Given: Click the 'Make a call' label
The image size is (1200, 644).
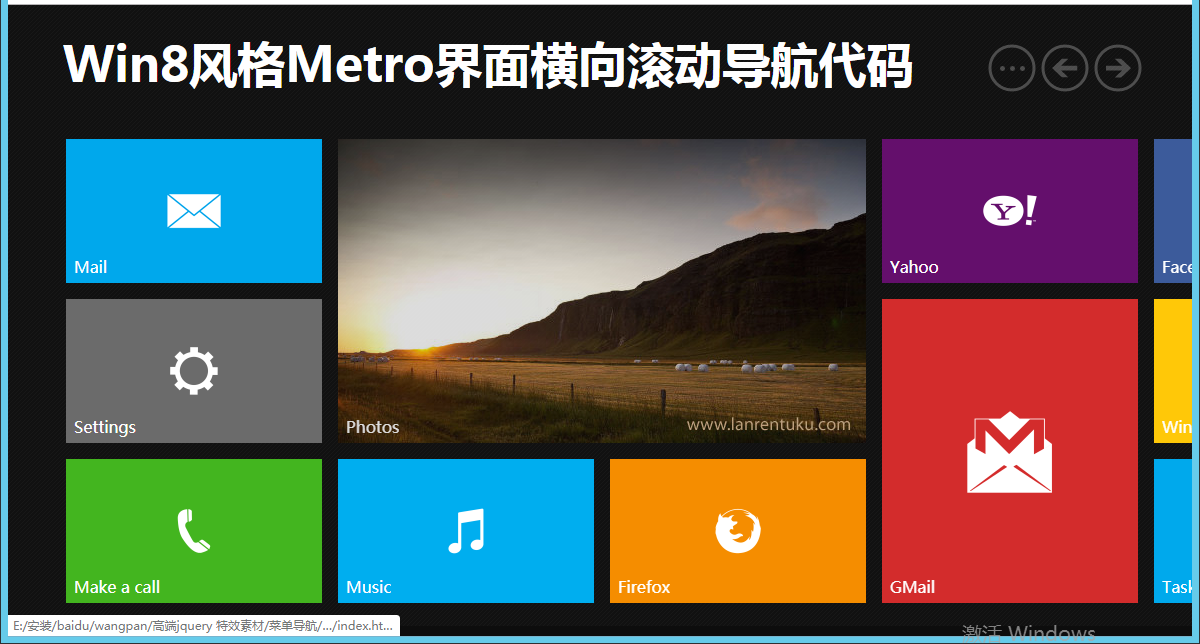Looking at the screenshot, I should coord(117,587).
